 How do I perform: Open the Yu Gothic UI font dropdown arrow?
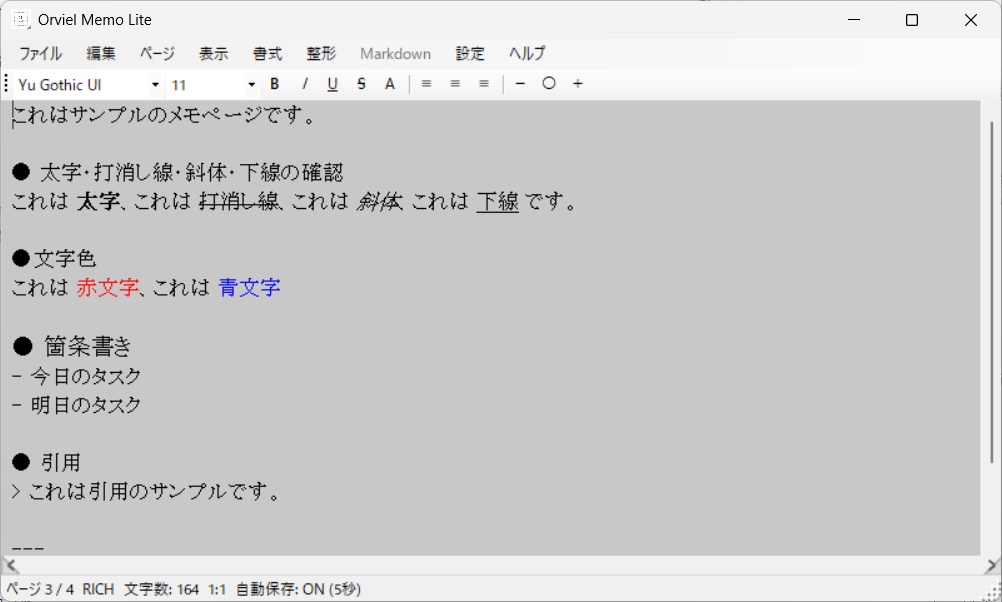click(x=155, y=84)
